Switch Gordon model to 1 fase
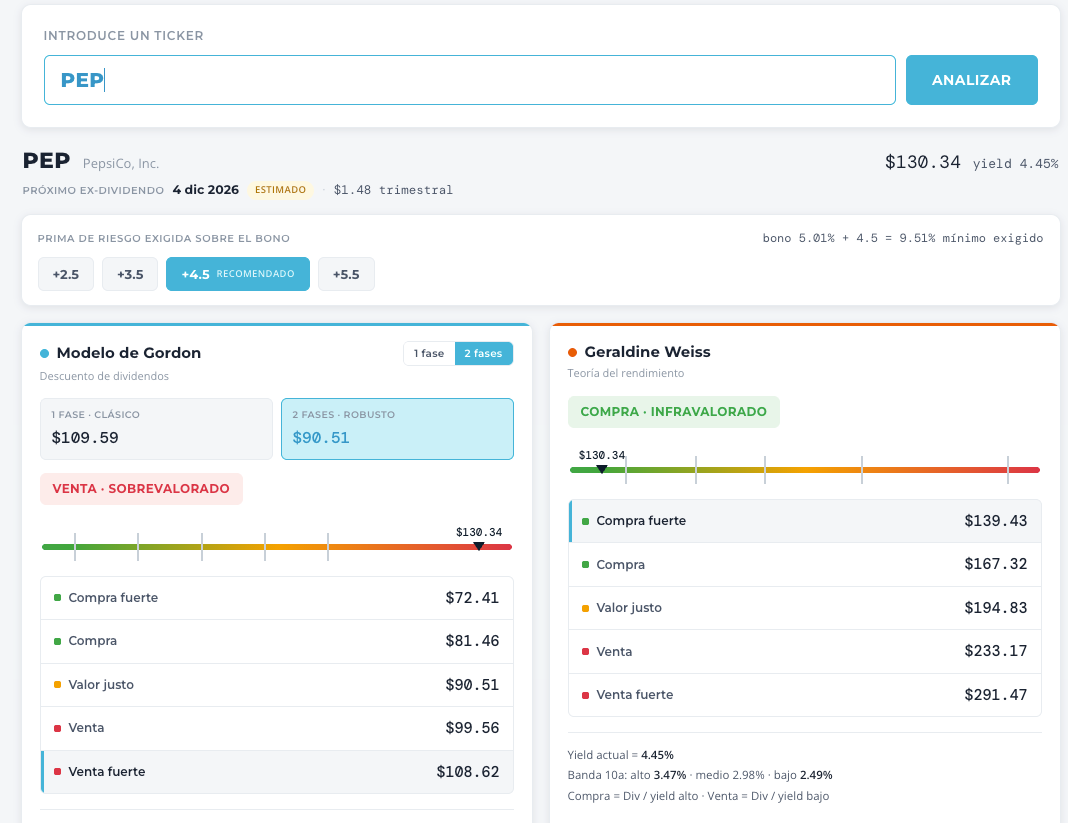The height and width of the screenshot is (823, 1068). [x=429, y=353]
